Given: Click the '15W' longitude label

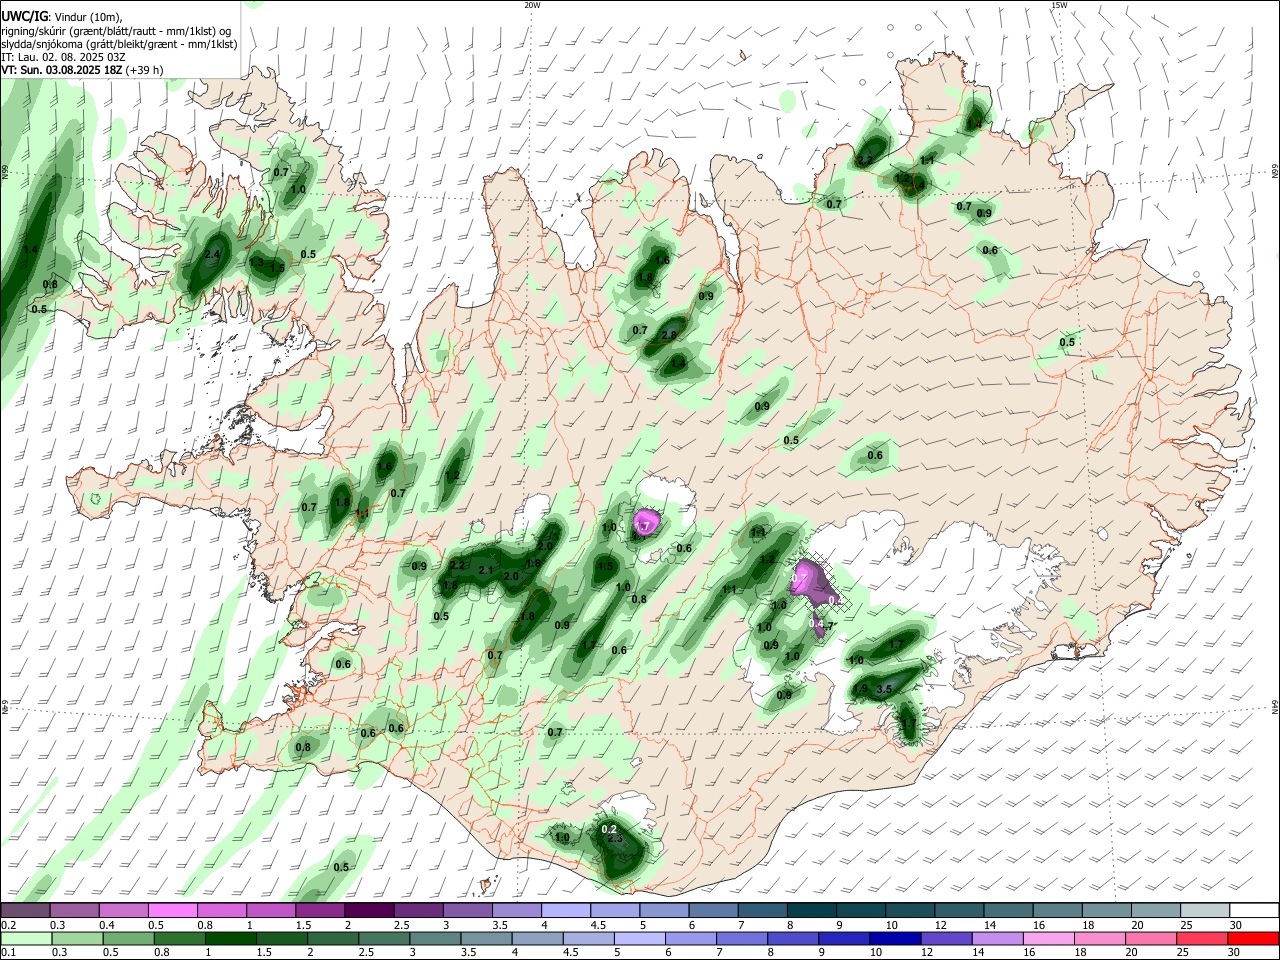Looking at the screenshot, I should pyautogui.click(x=1058, y=5).
